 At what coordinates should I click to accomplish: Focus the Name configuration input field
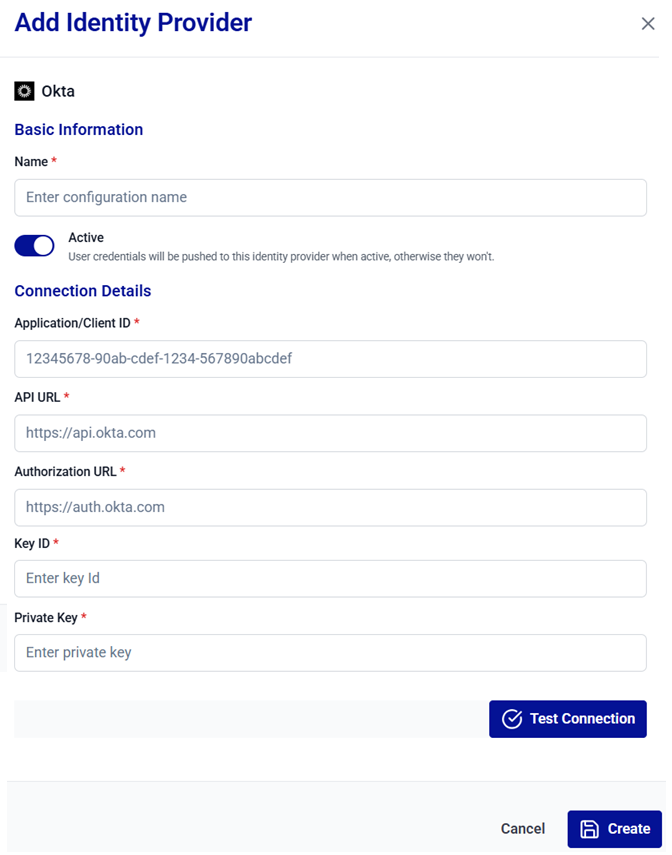pyautogui.click(x=330, y=198)
